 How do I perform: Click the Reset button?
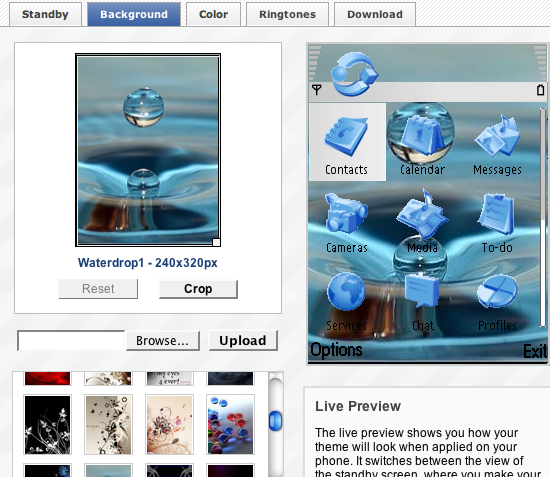pos(98,289)
